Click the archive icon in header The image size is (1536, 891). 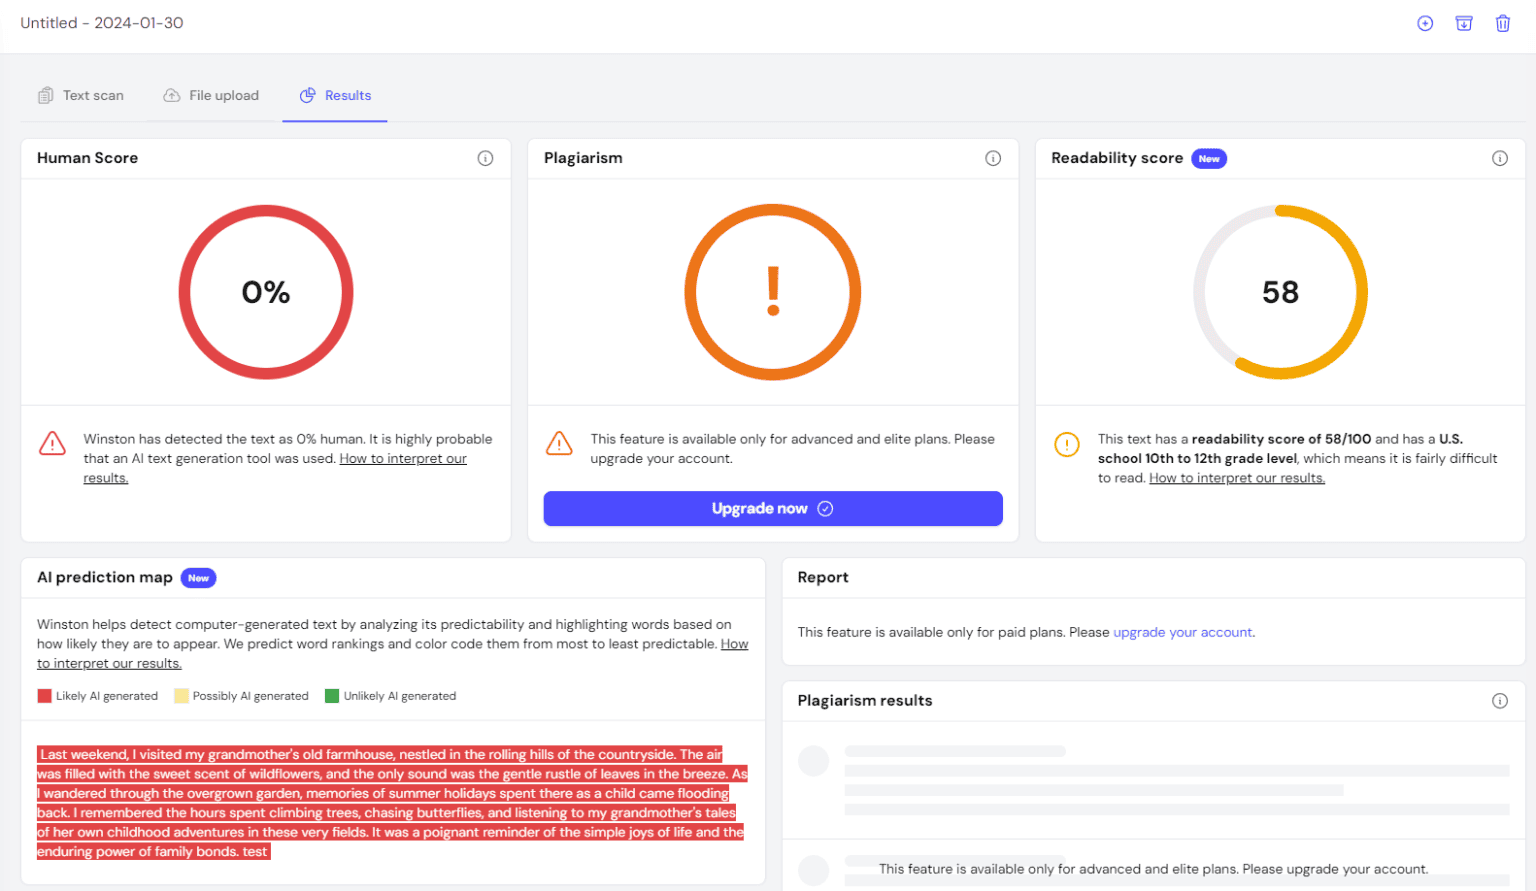tap(1464, 23)
